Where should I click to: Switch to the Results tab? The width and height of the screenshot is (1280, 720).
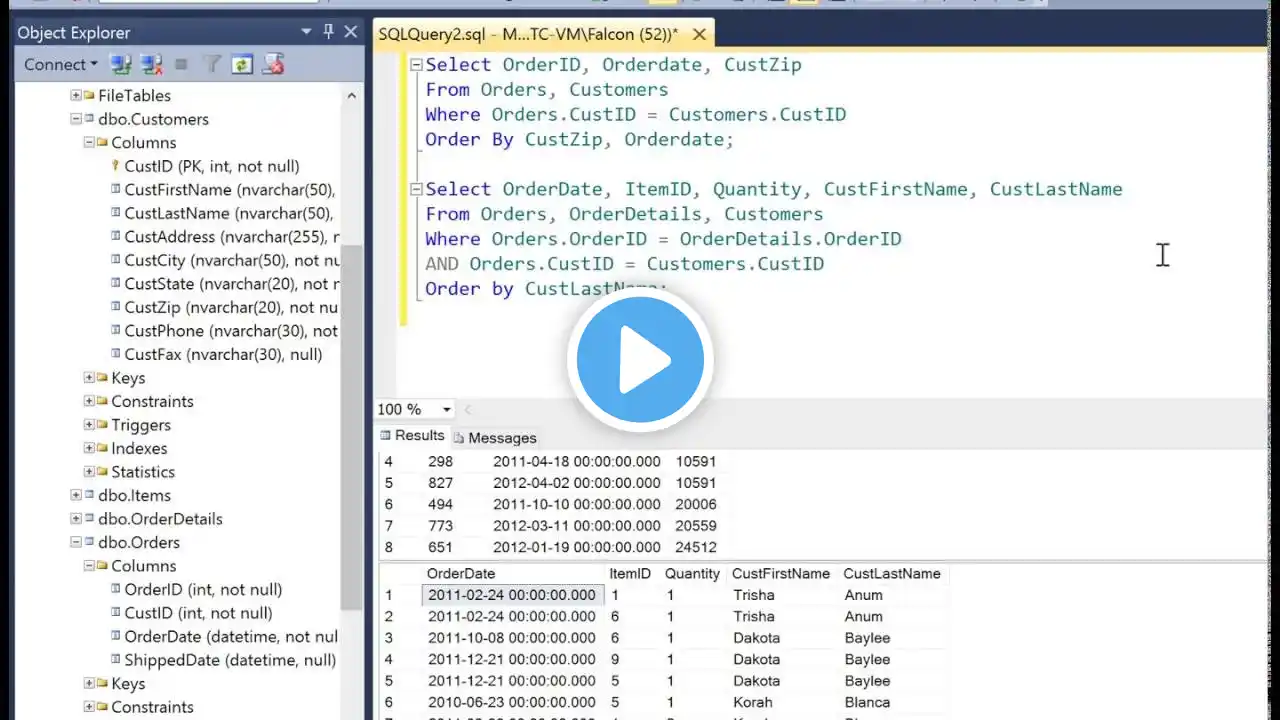[x=412, y=436]
